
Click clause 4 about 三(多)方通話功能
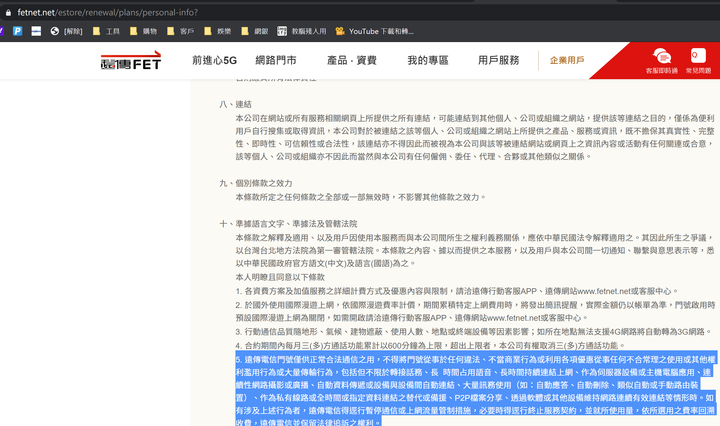[431, 345]
